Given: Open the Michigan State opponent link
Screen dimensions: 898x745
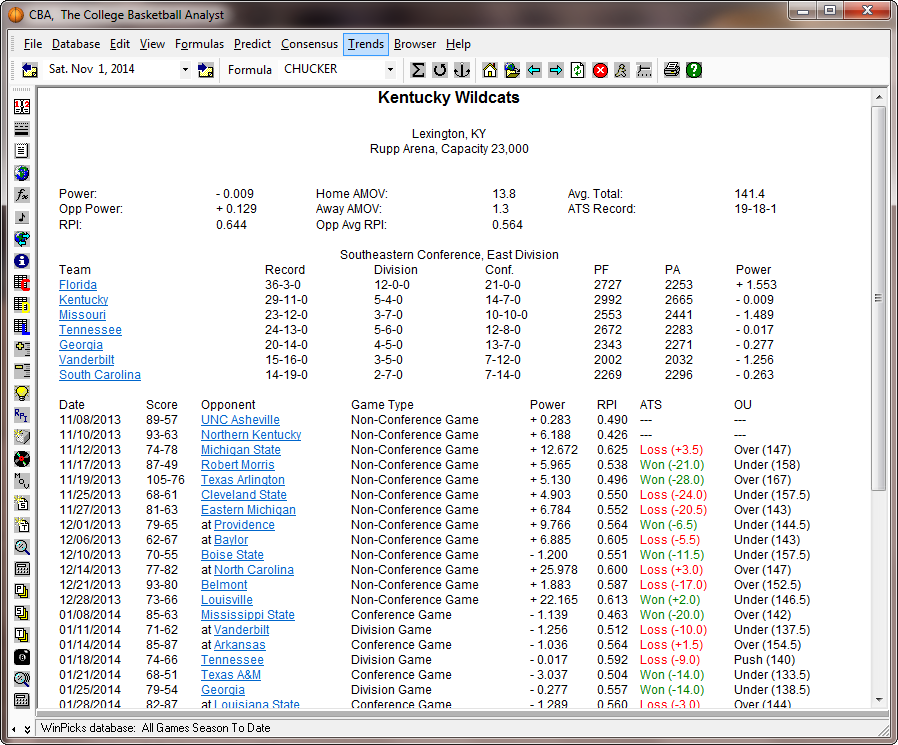Looking at the screenshot, I should [241, 450].
